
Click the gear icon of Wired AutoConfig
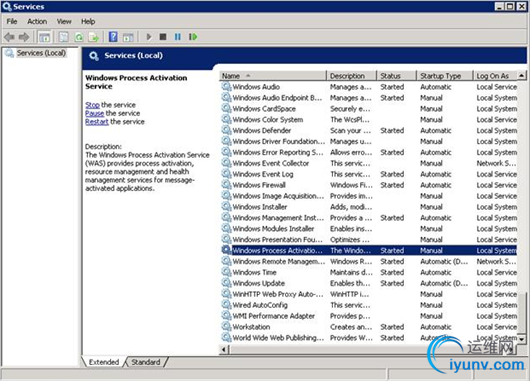(x=226, y=305)
